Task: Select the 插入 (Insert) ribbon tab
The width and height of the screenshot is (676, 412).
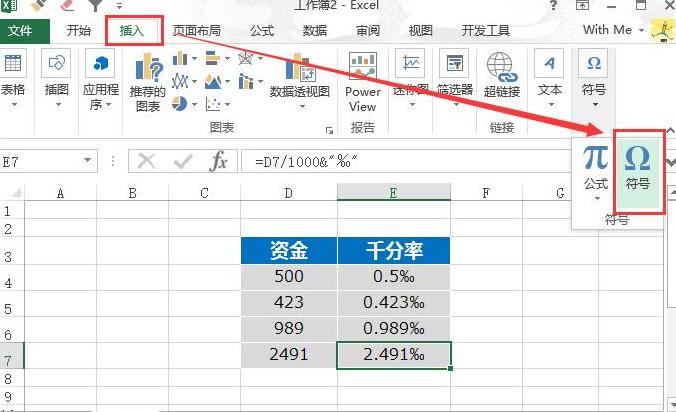Action: pyautogui.click(x=131, y=31)
